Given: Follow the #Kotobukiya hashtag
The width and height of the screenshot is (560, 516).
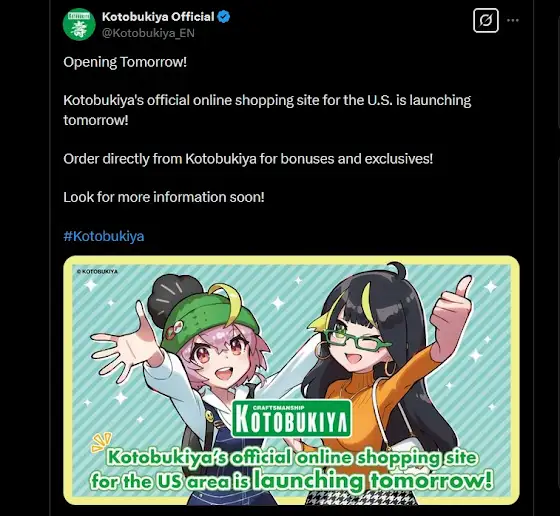Looking at the screenshot, I should (x=104, y=236).
